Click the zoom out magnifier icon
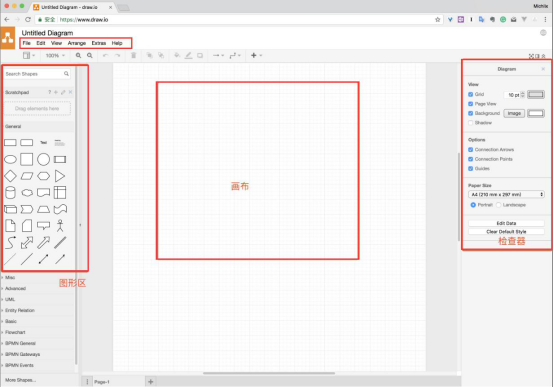Image resolution: width=554 pixels, height=387 pixels. 90,55
